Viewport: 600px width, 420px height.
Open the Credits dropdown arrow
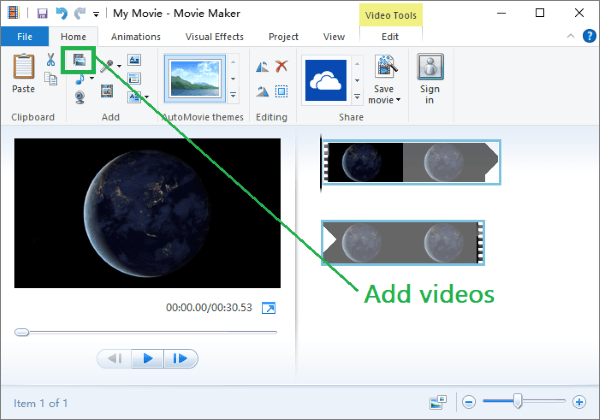147,97
